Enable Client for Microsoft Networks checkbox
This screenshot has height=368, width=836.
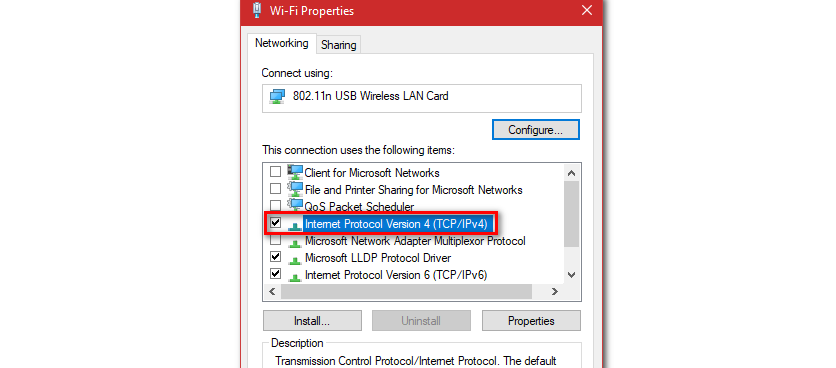275,172
